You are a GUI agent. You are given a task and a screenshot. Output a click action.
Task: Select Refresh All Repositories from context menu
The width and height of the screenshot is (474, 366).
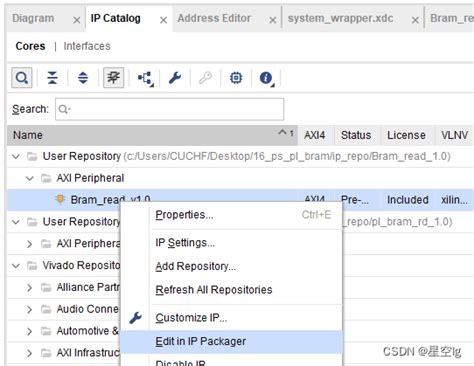click(214, 290)
